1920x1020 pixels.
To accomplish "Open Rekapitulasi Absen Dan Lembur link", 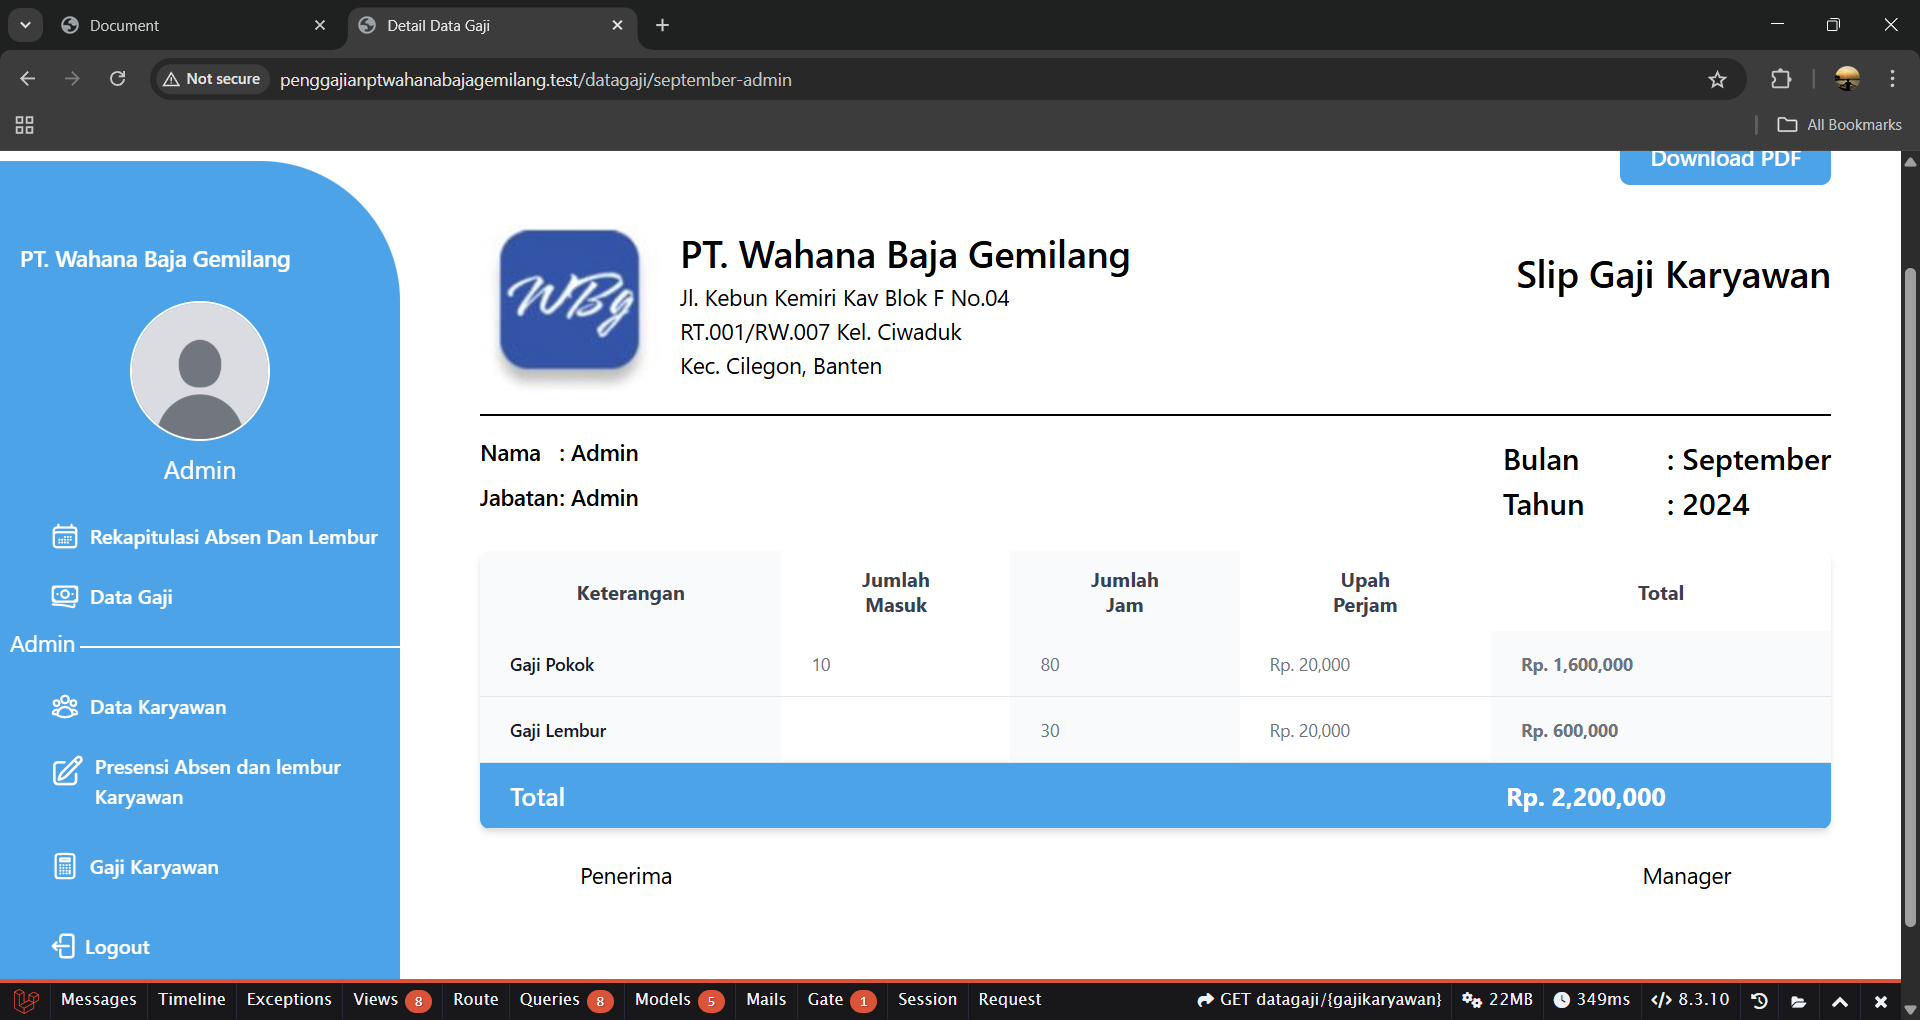I will [234, 537].
